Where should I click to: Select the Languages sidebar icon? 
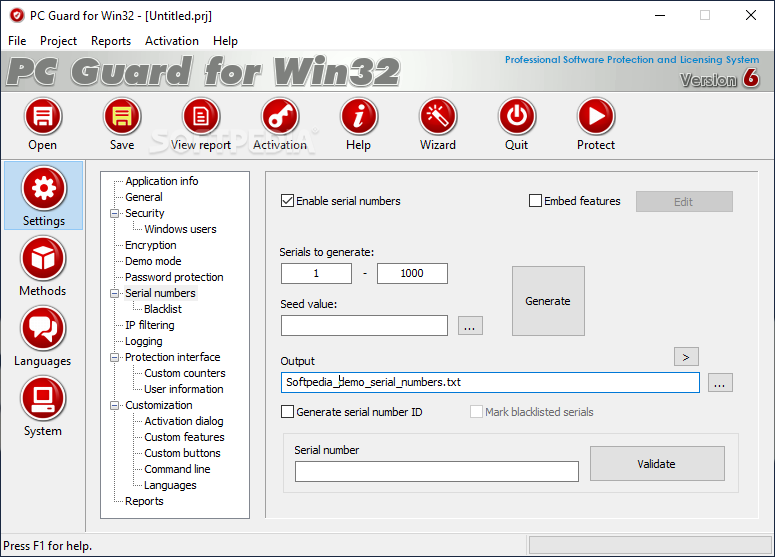[x=43, y=329]
